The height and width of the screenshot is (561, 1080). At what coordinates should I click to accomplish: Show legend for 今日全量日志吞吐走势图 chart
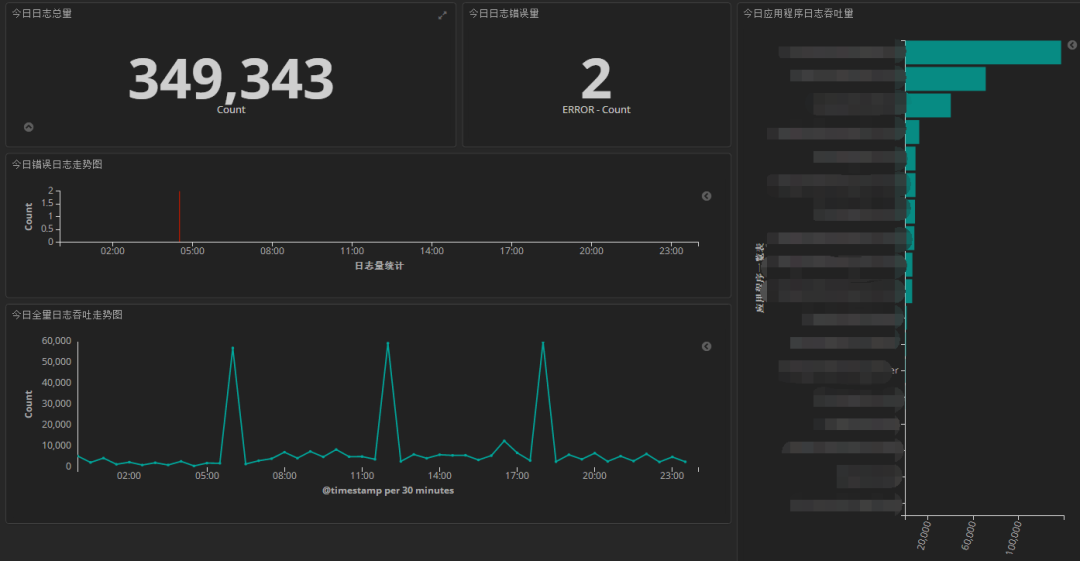(706, 347)
